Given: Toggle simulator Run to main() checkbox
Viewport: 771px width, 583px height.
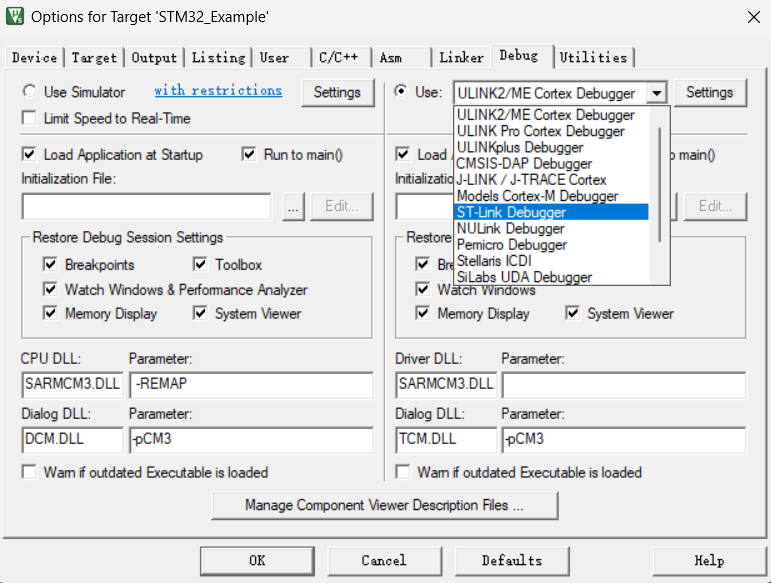Looking at the screenshot, I should 249,154.
